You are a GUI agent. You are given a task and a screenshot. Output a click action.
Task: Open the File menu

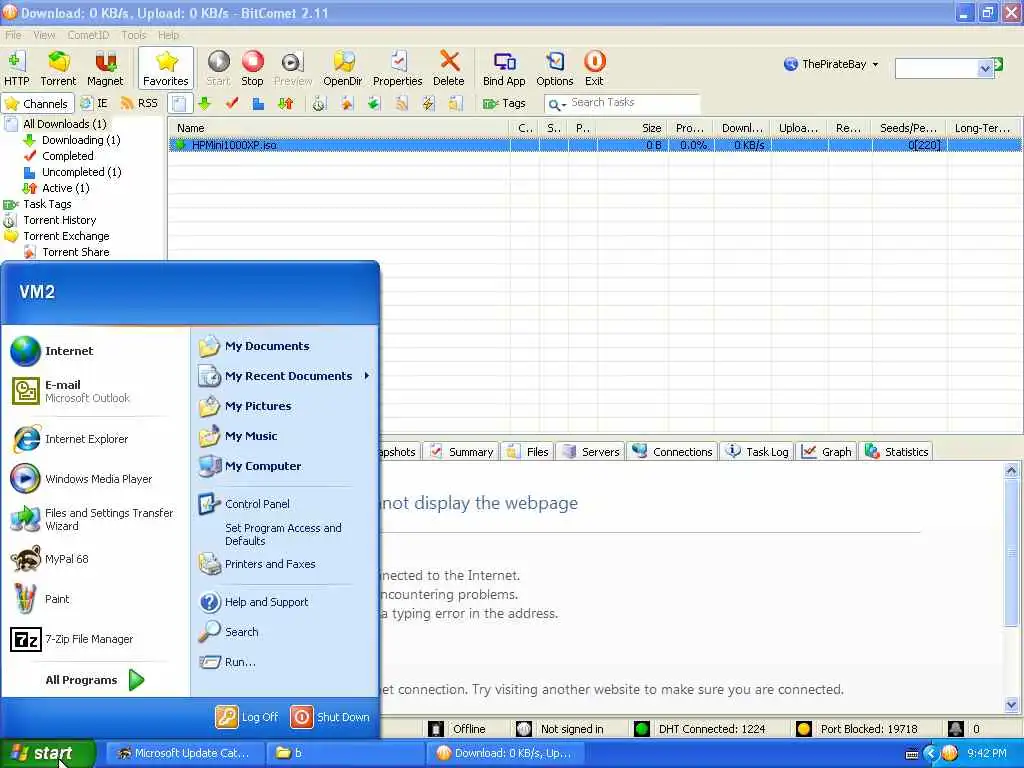tap(13, 35)
